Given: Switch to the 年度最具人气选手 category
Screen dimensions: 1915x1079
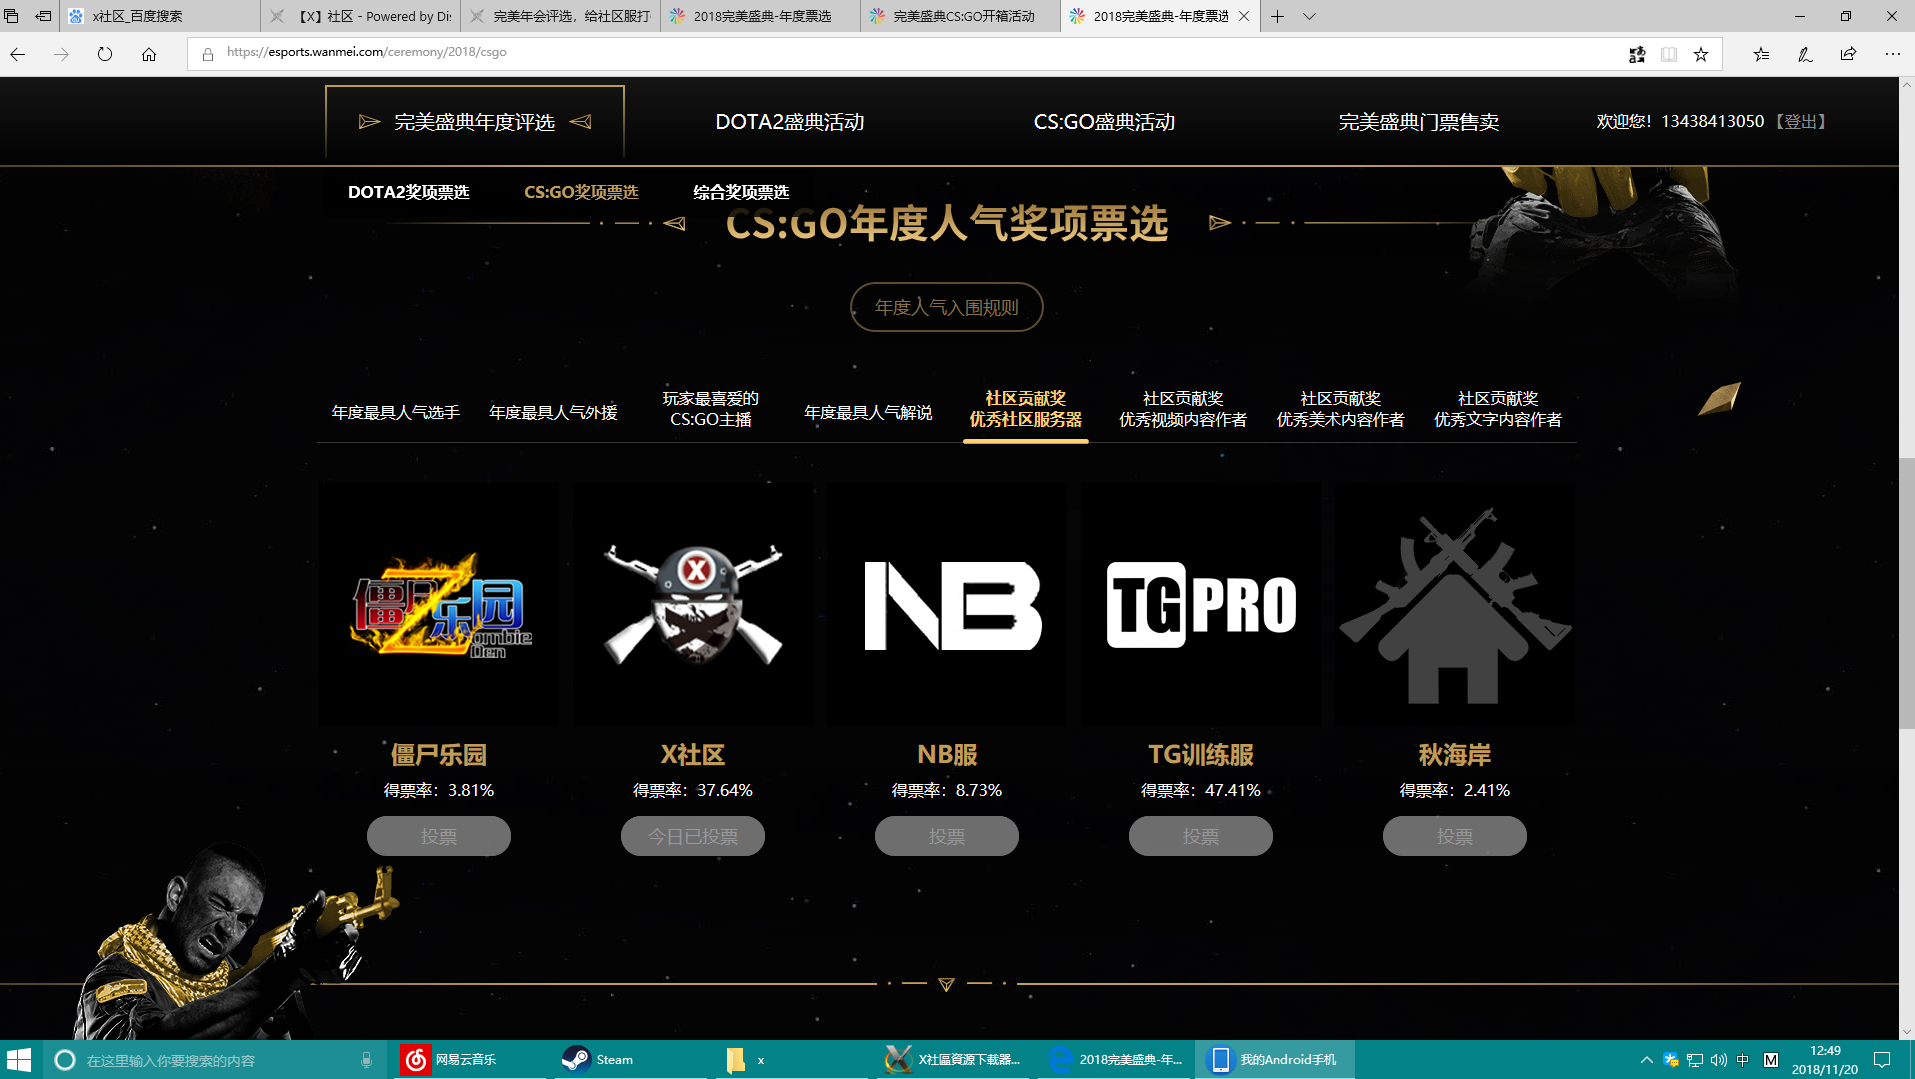Looking at the screenshot, I should click(x=395, y=411).
